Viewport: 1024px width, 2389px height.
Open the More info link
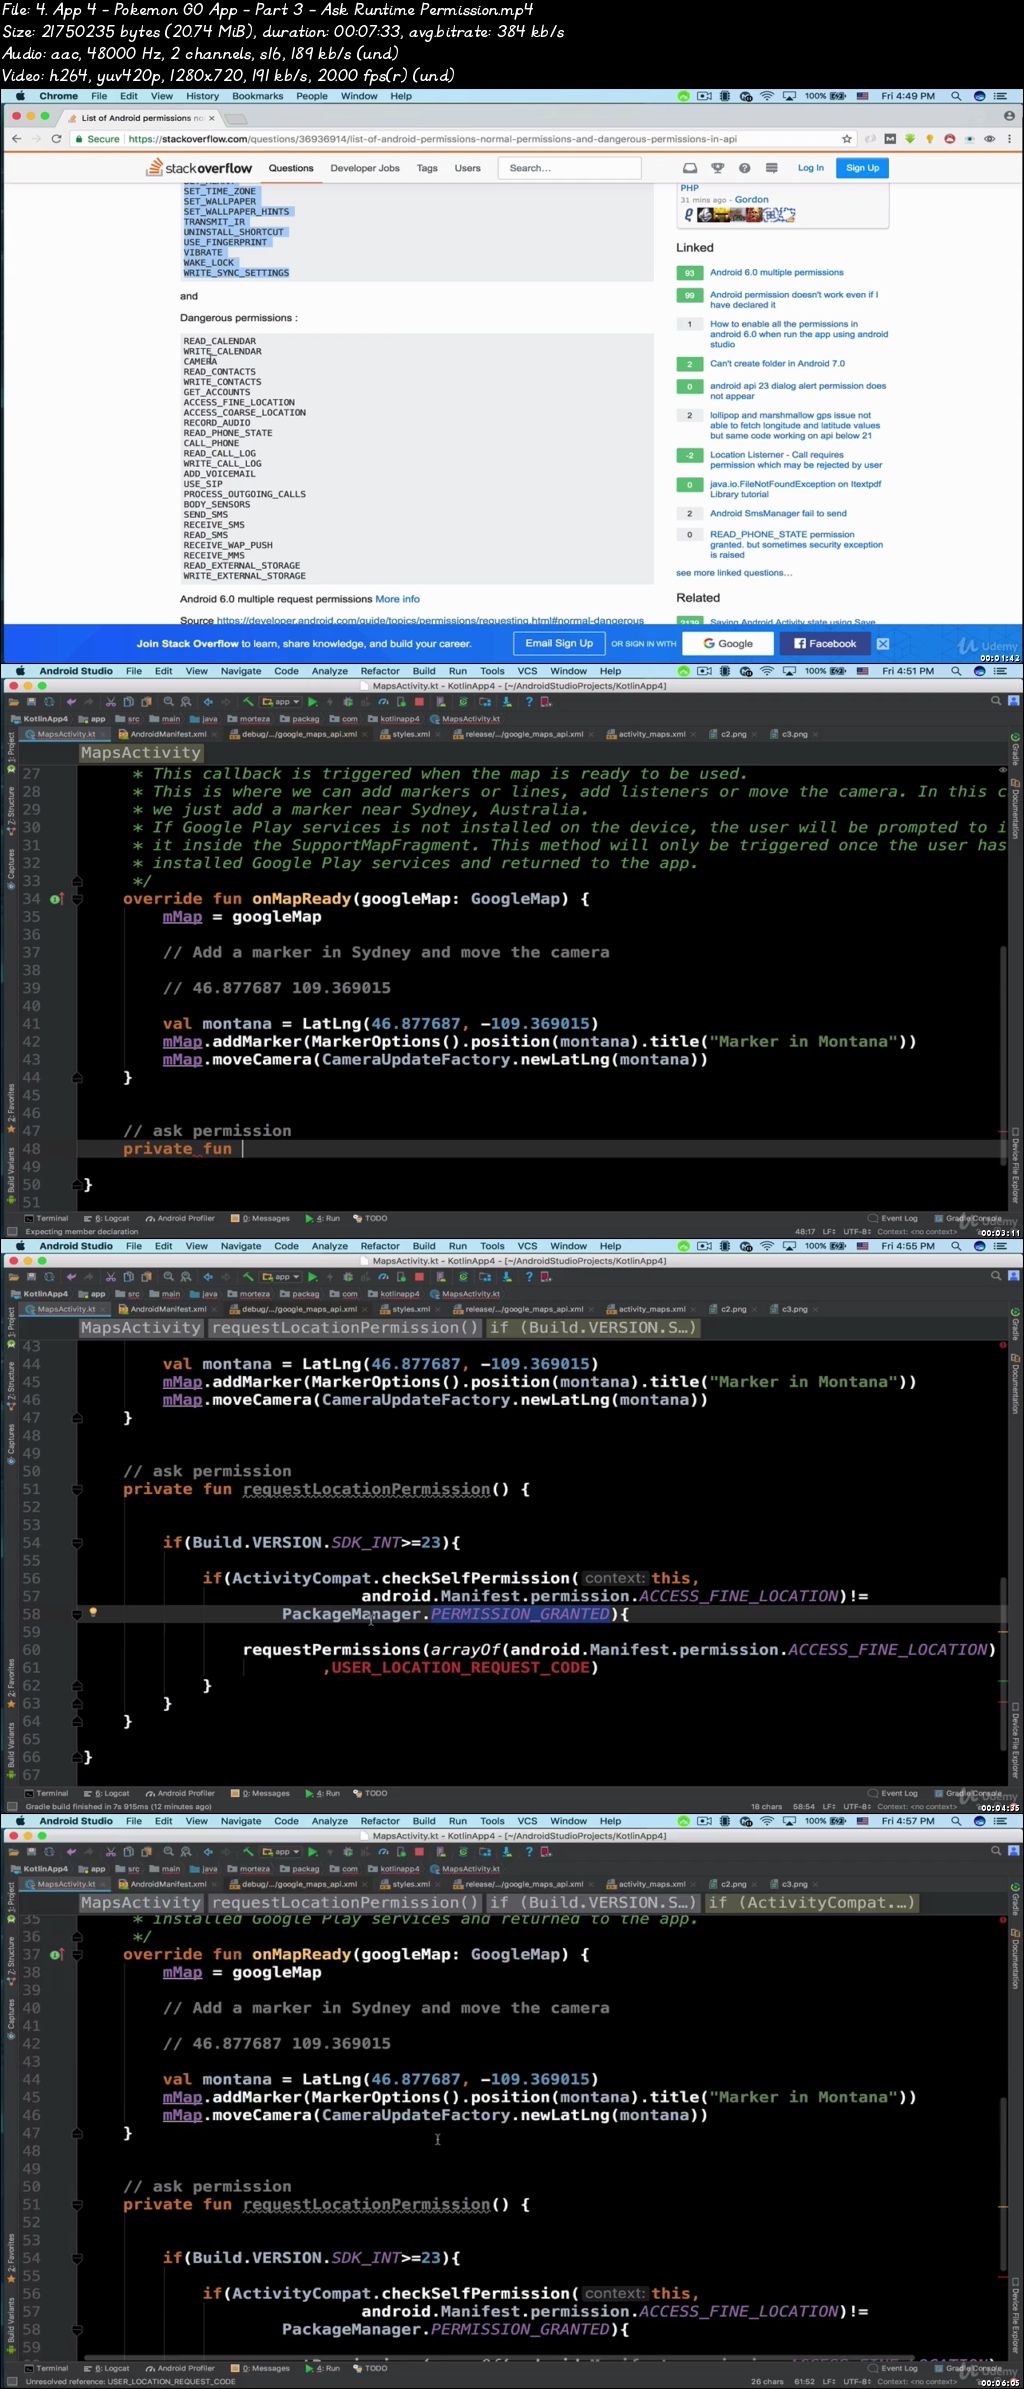click(397, 599)
